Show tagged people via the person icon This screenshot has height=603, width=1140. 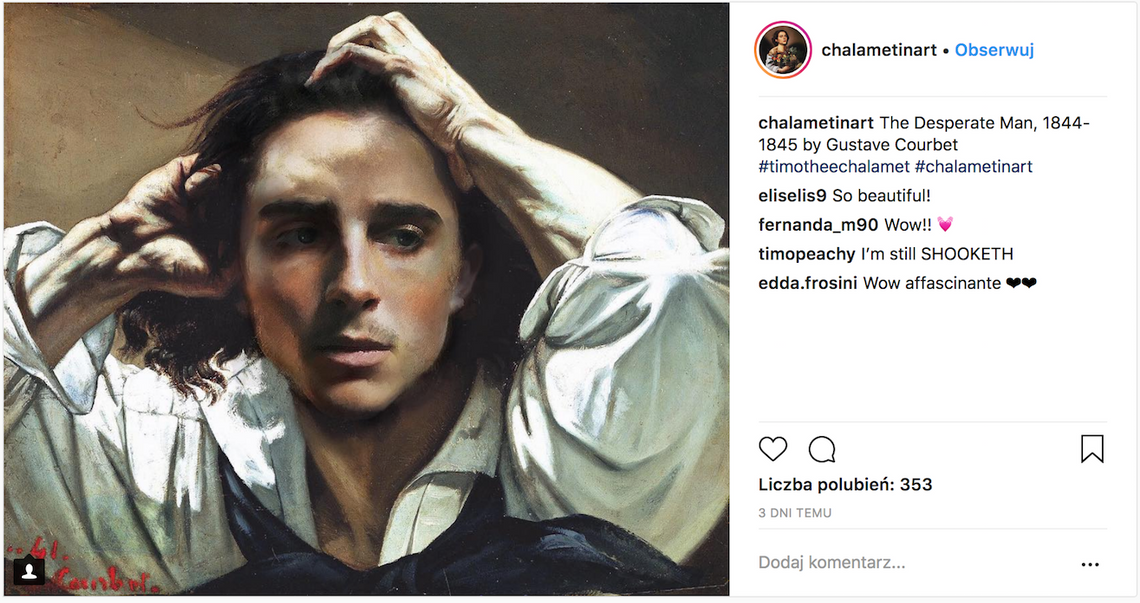tap(30, 570)
